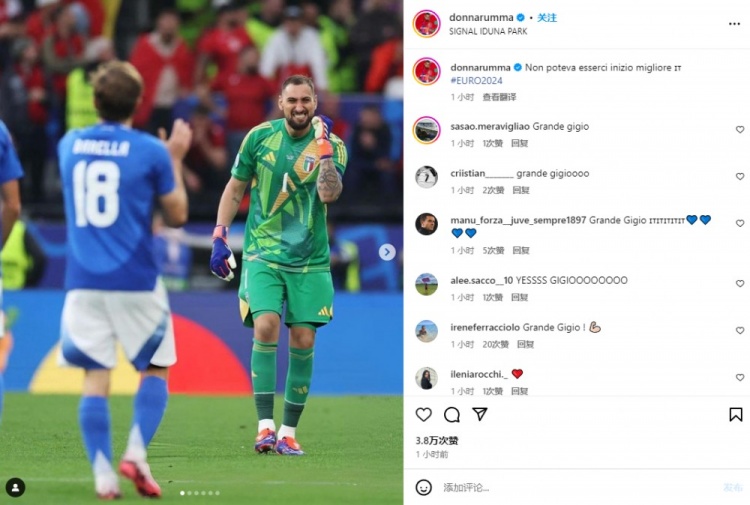Like ireneferracciolo's comment
Image resolution: width=750 pixels, height=505 pixels.
pos(740,330)
